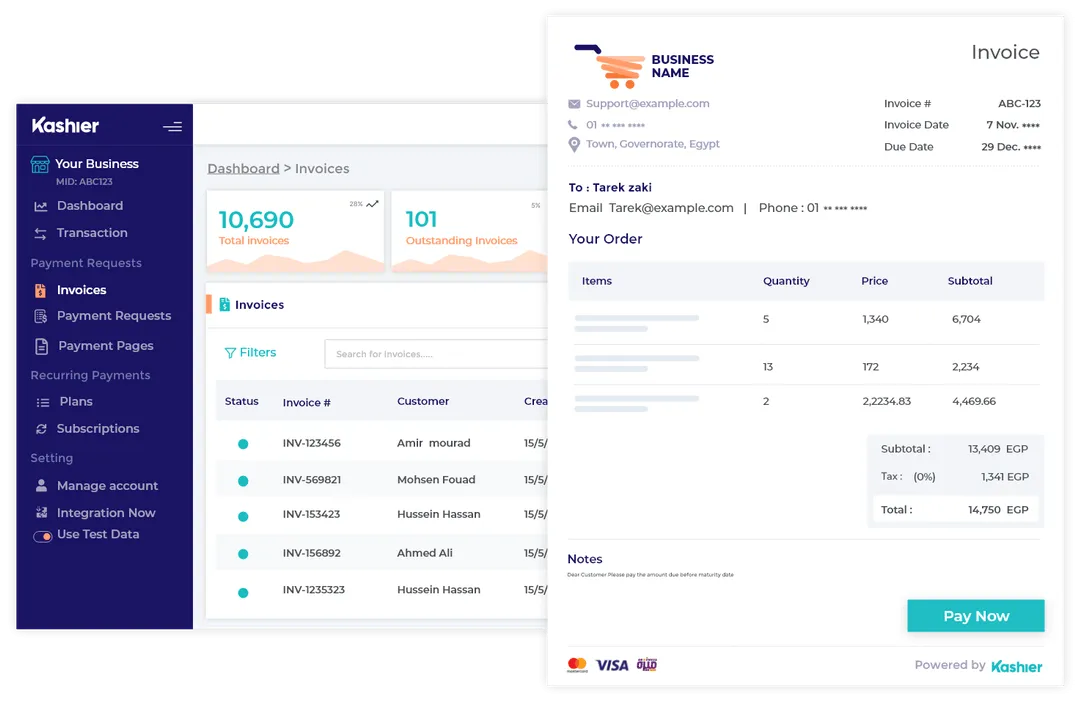Open Payment Requests in the sidebar

(x=114, y=316)
